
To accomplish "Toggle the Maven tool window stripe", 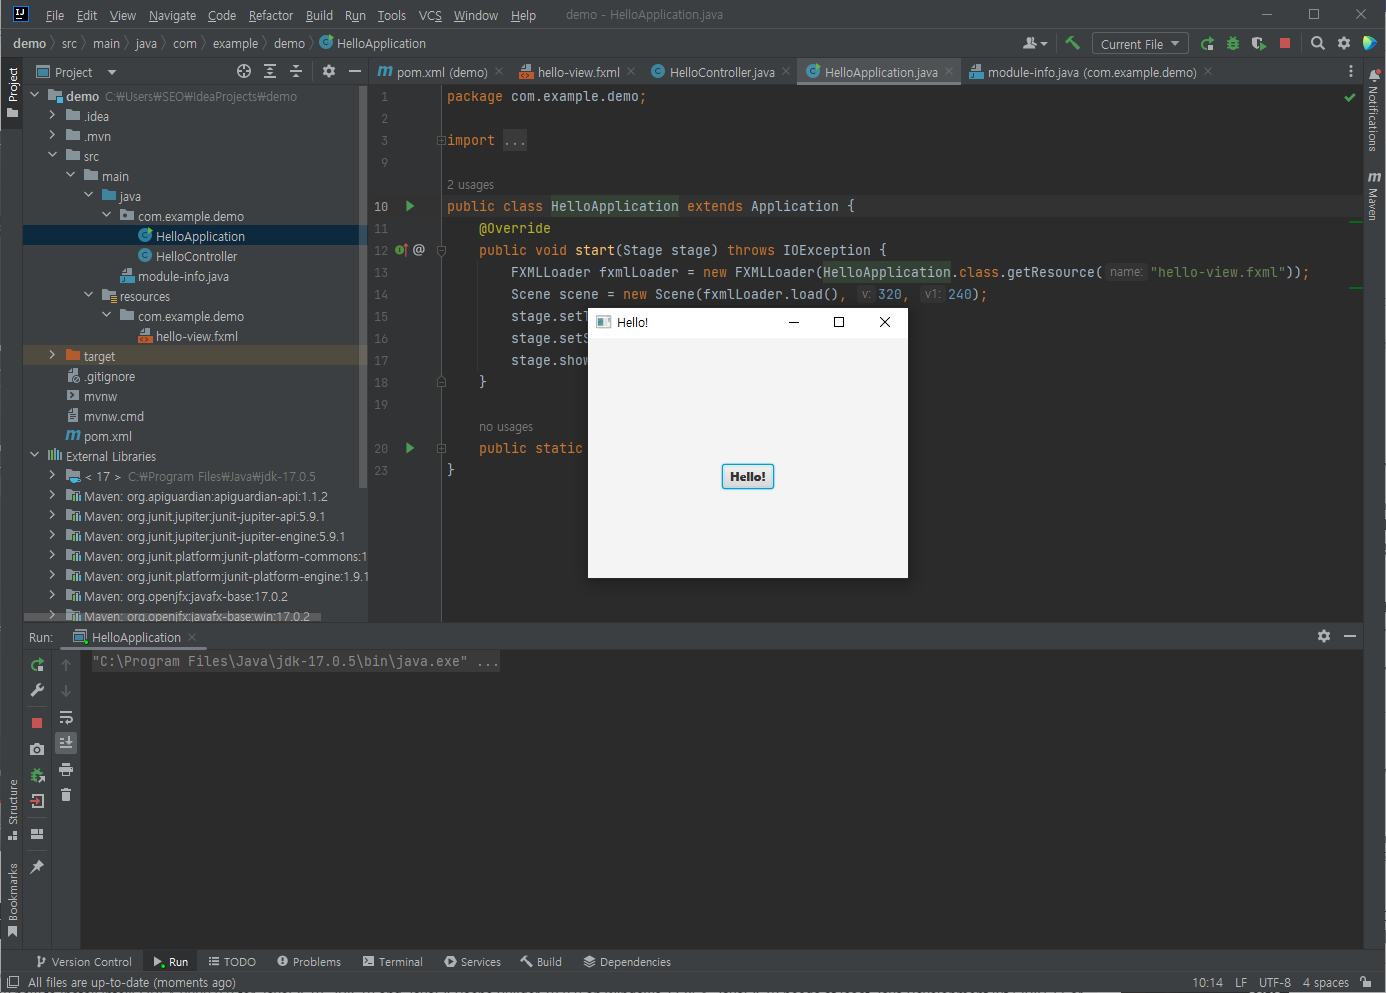I will (1373, 196).
